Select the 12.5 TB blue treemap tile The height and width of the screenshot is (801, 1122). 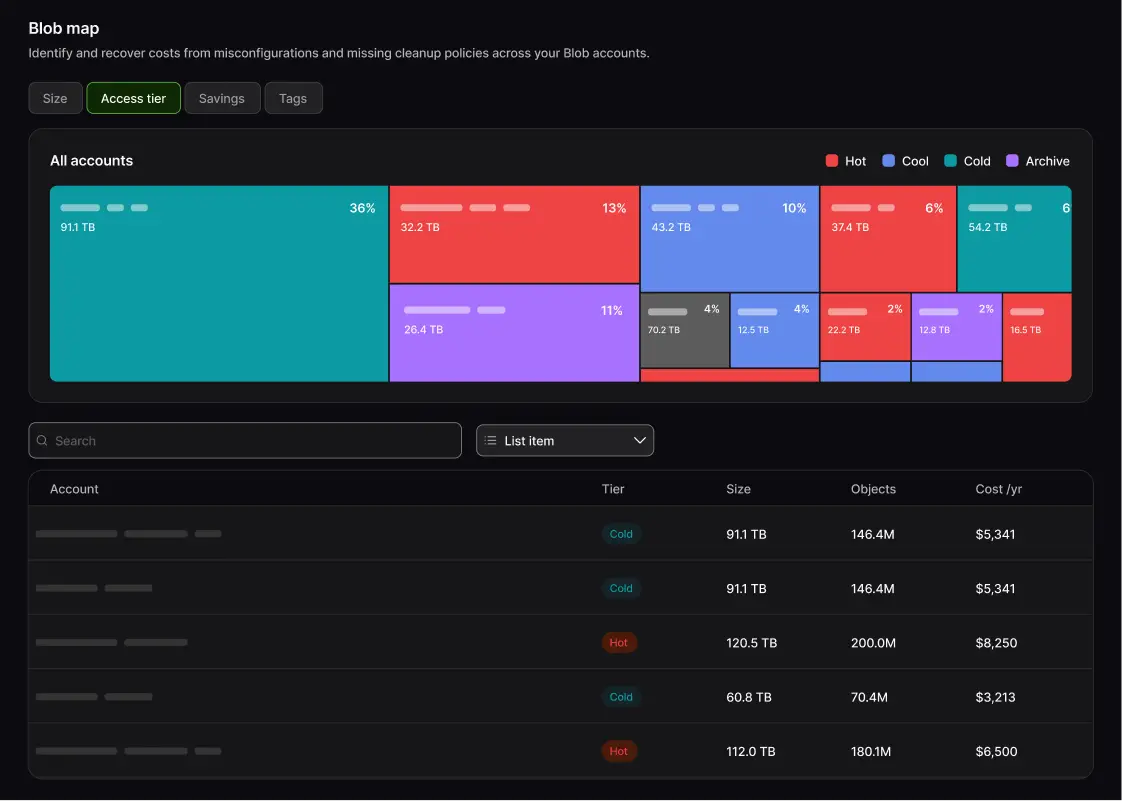pos(775,331)
